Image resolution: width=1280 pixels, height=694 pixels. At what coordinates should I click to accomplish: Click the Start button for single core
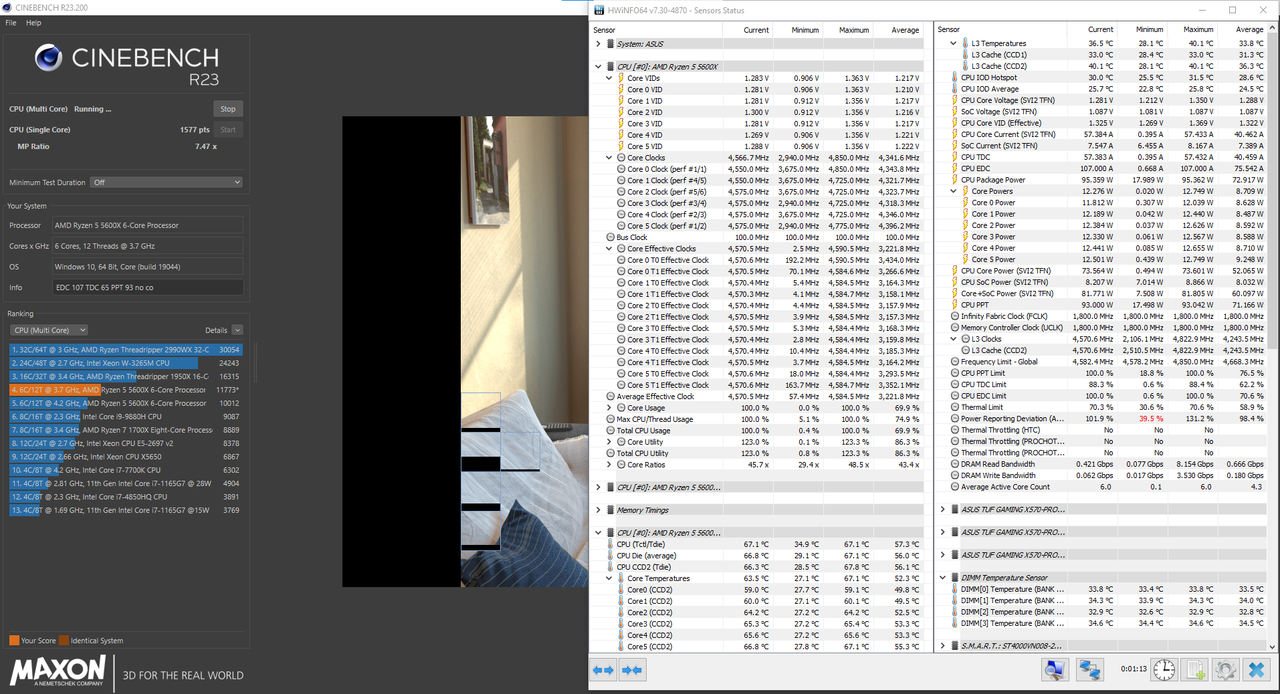pos(228,129)
